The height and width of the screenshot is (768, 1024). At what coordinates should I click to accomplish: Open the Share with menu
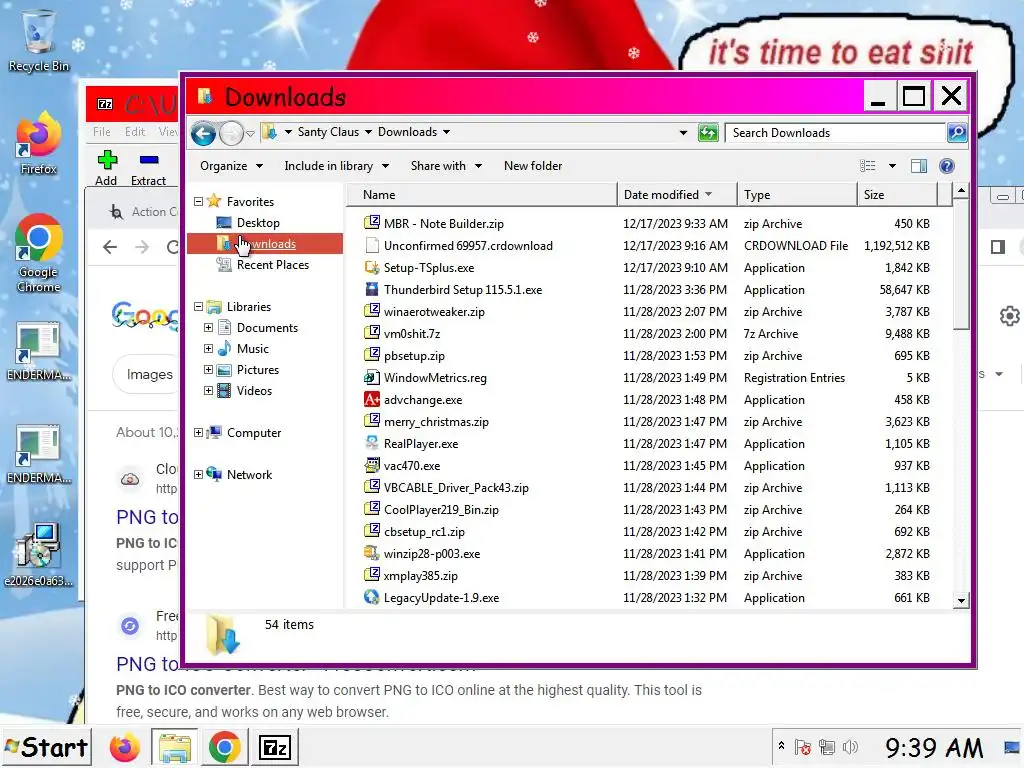click(446, 166)
